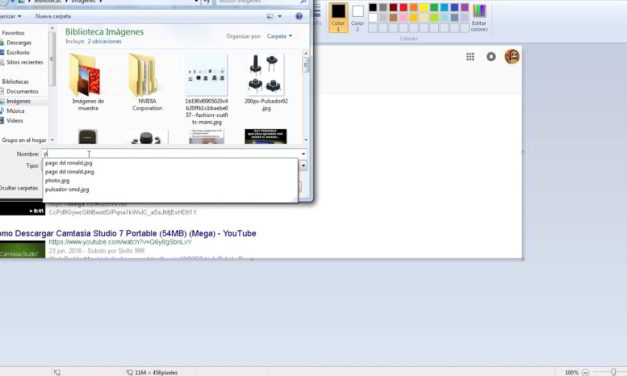Pick the yellow color swatch
This screenshot has height=376, width=627.
(x=424, y=8)
